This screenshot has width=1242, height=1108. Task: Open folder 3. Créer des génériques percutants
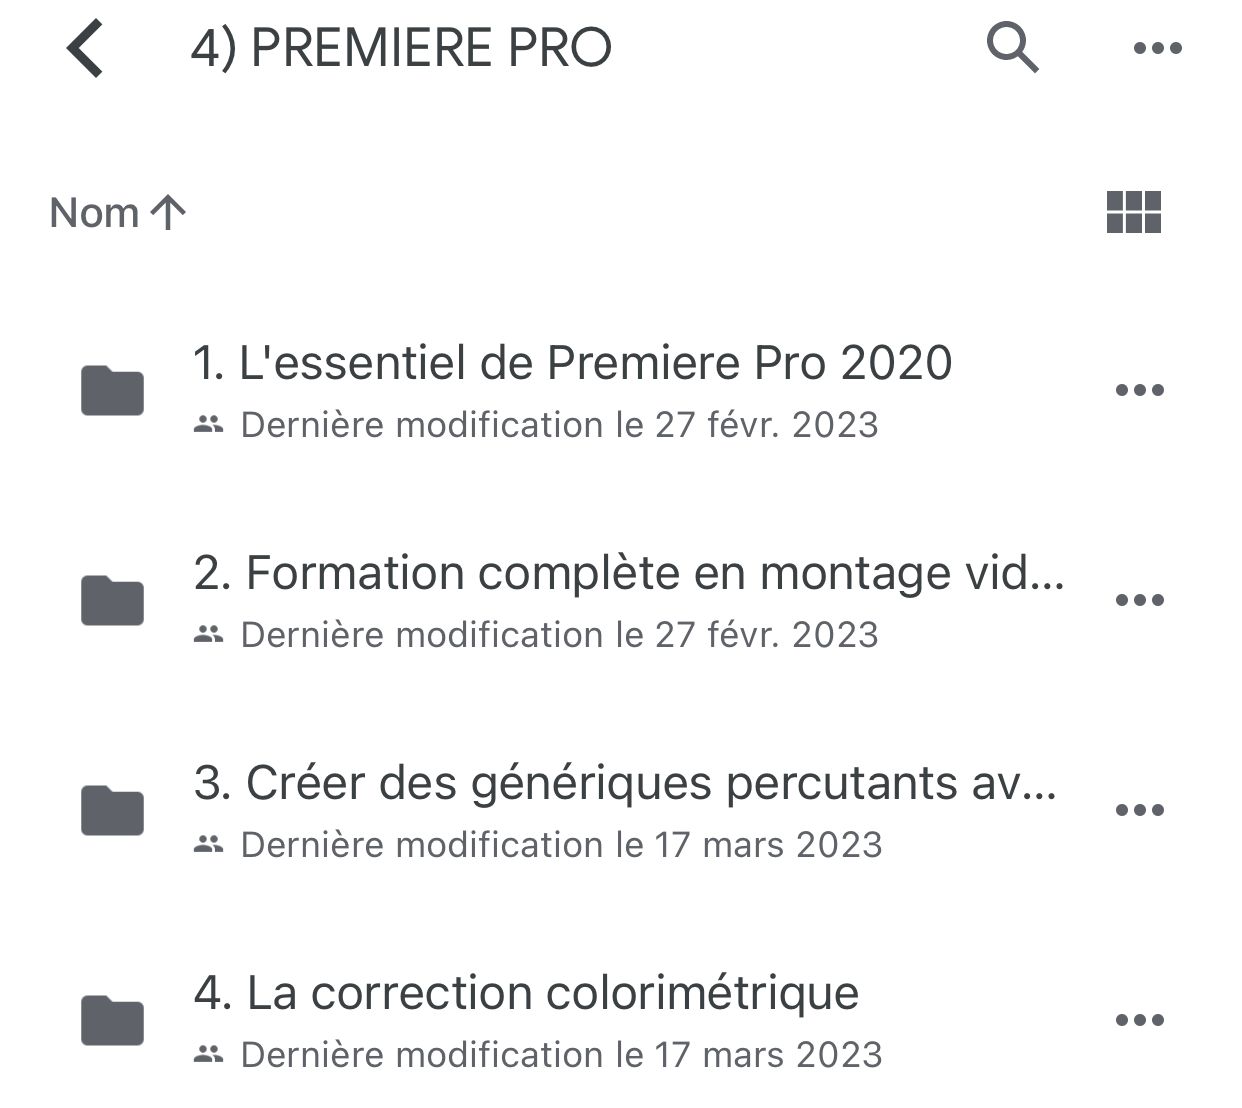[625, 783]
